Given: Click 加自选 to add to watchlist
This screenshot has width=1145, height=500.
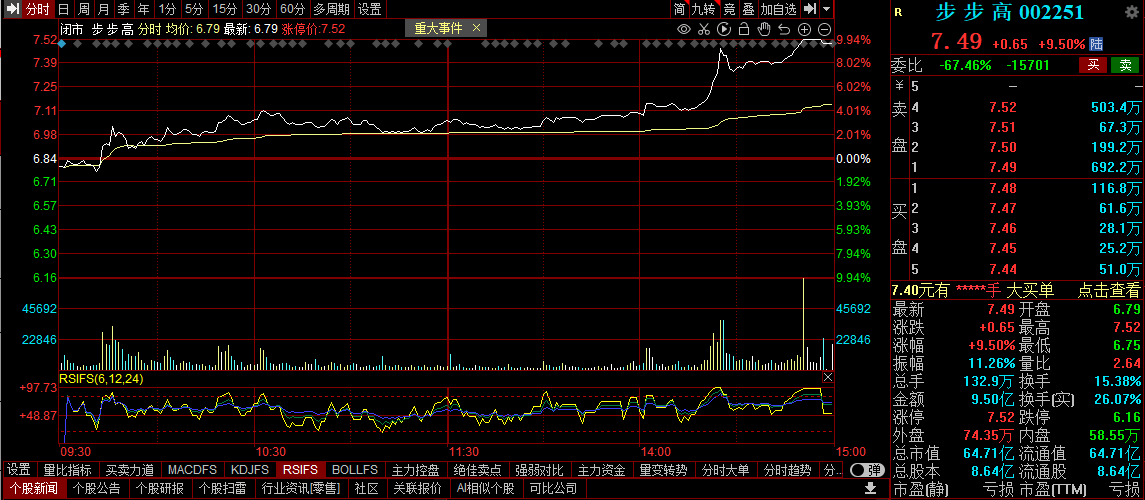Looking at the screenshot, I should coord(778,9).
